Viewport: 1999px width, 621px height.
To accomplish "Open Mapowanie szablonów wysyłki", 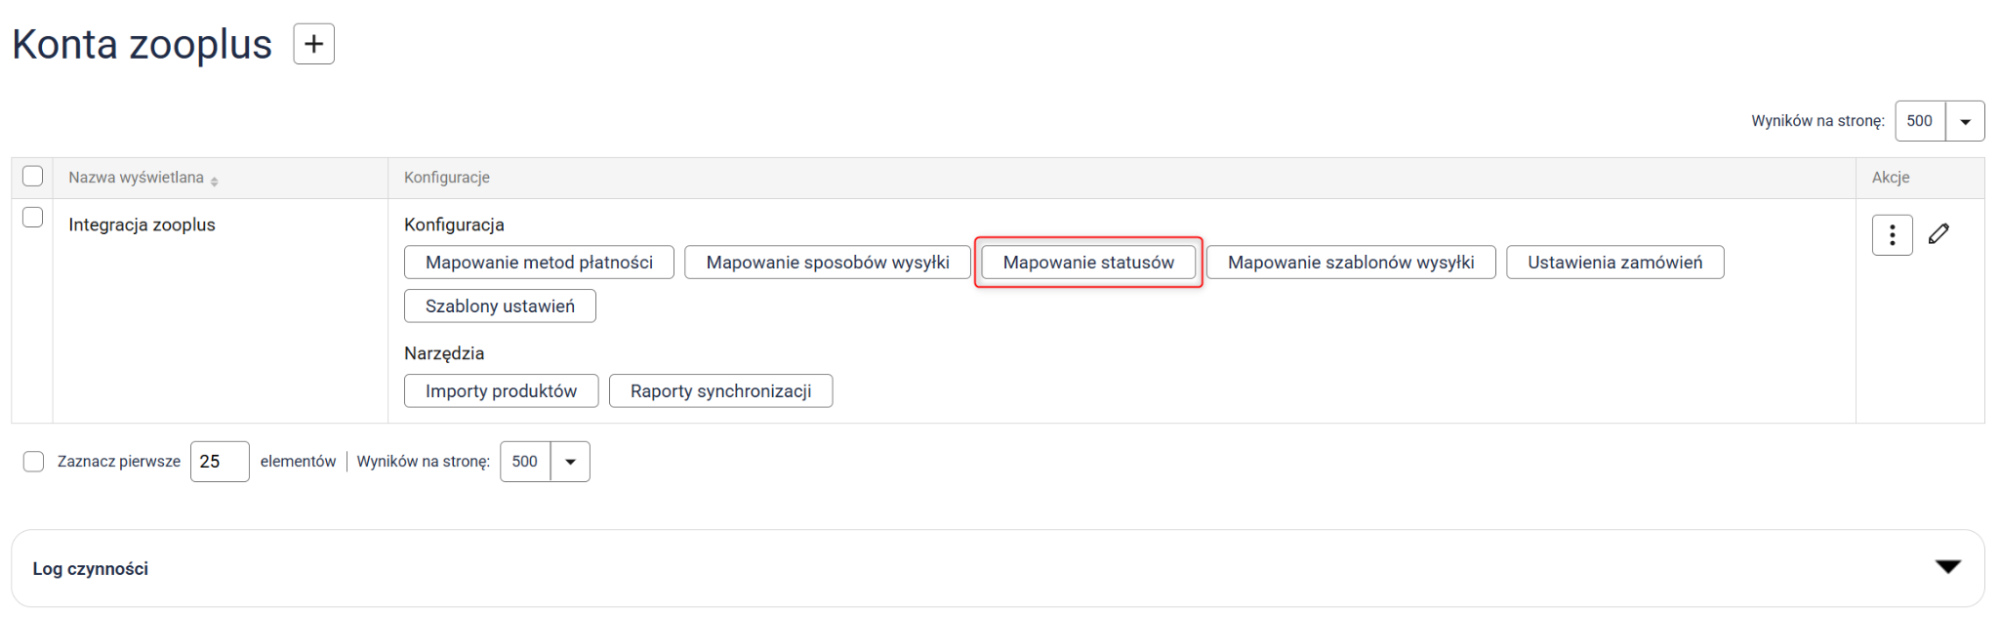I will (x=1350, y=262).
